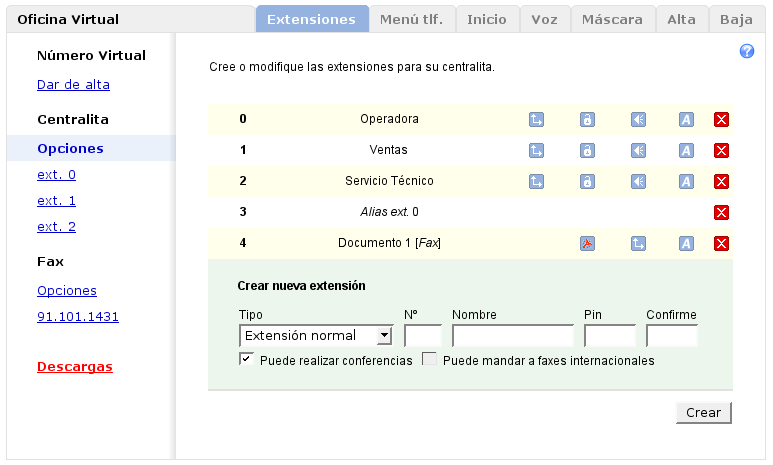
Task: Click the Nombre text field
Action: (512, 335)
